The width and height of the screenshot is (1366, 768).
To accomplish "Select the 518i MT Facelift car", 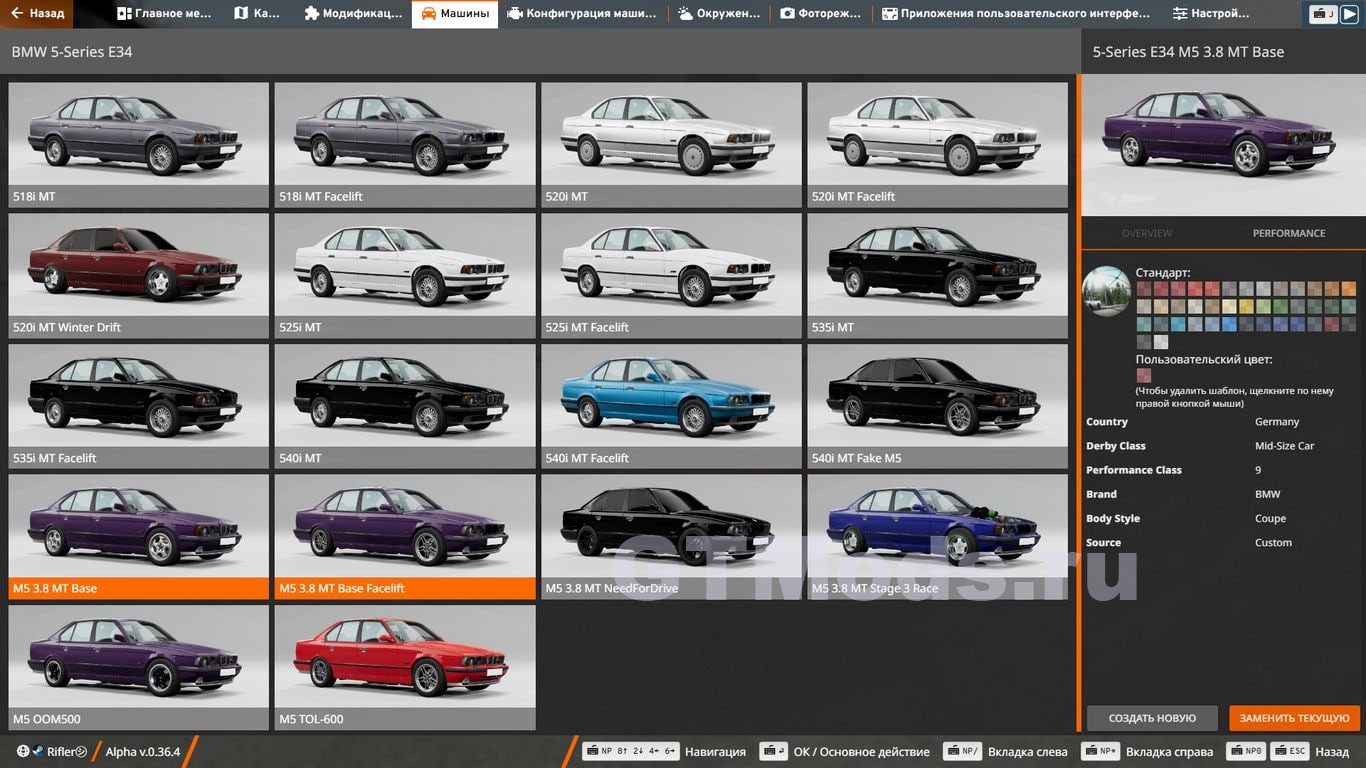I will 405,144.
